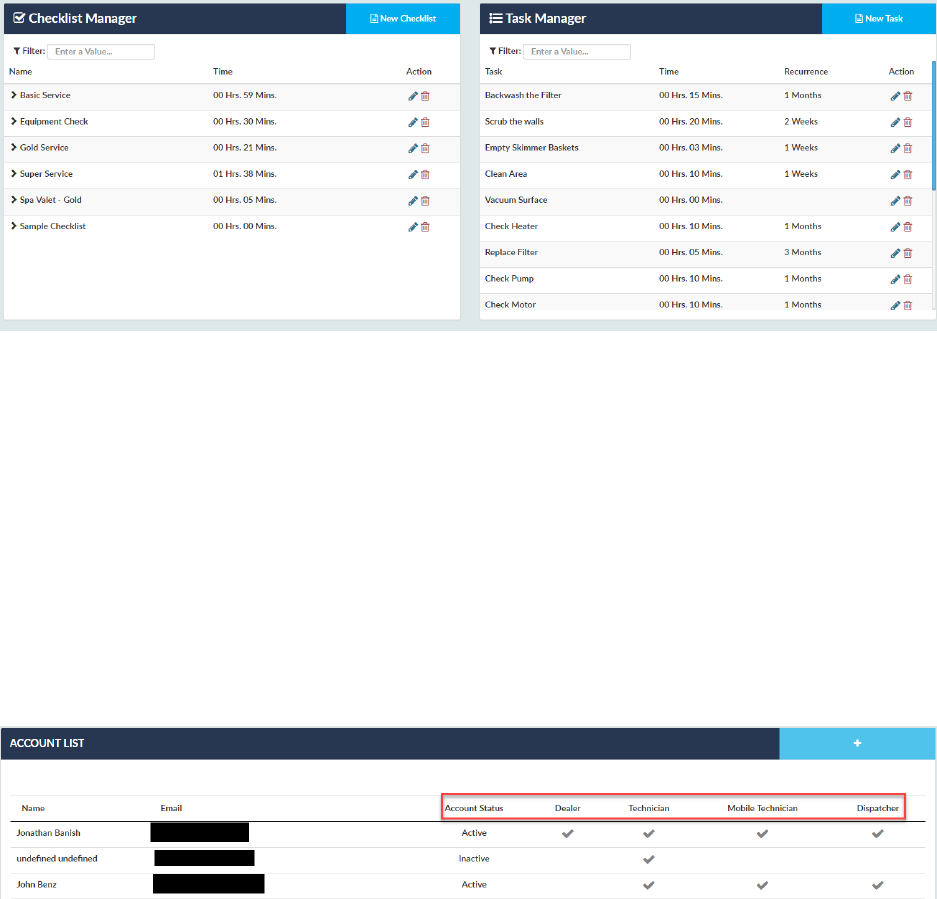
Task: Toggle Technician checkmark for undefined undefined
Action: pyautogui.click(x=648, y=859)
